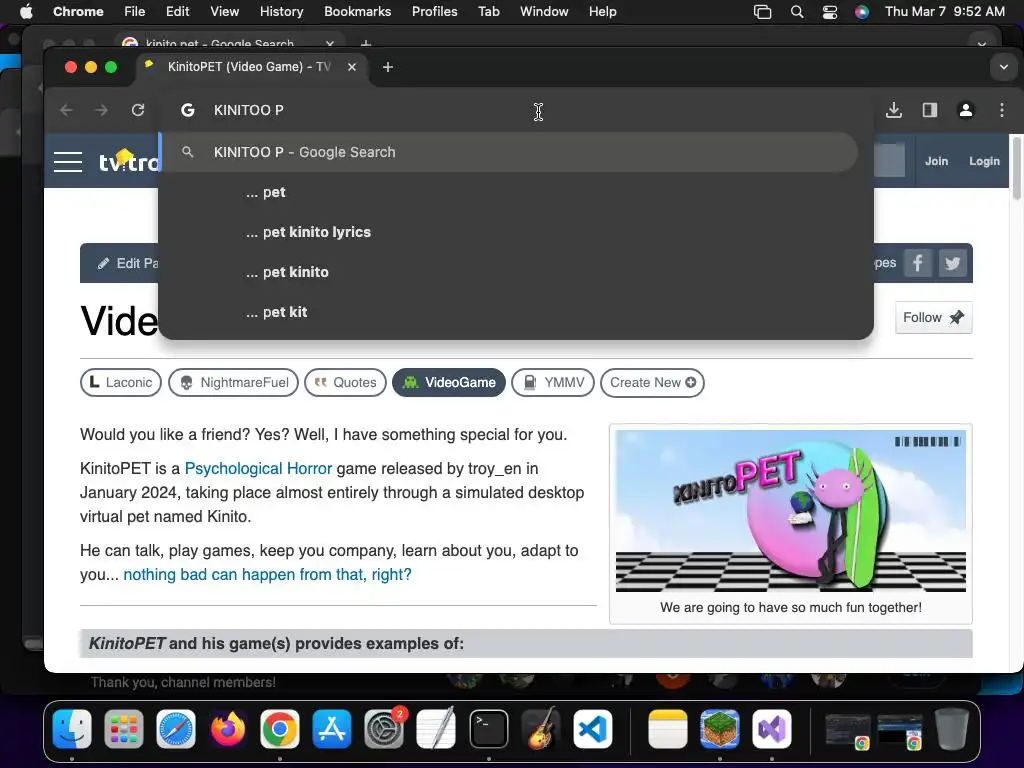This screenshot has height=768, width=1024.
Task: Toggle the Chrome side panel icon
Action: (x=930, y=110)
